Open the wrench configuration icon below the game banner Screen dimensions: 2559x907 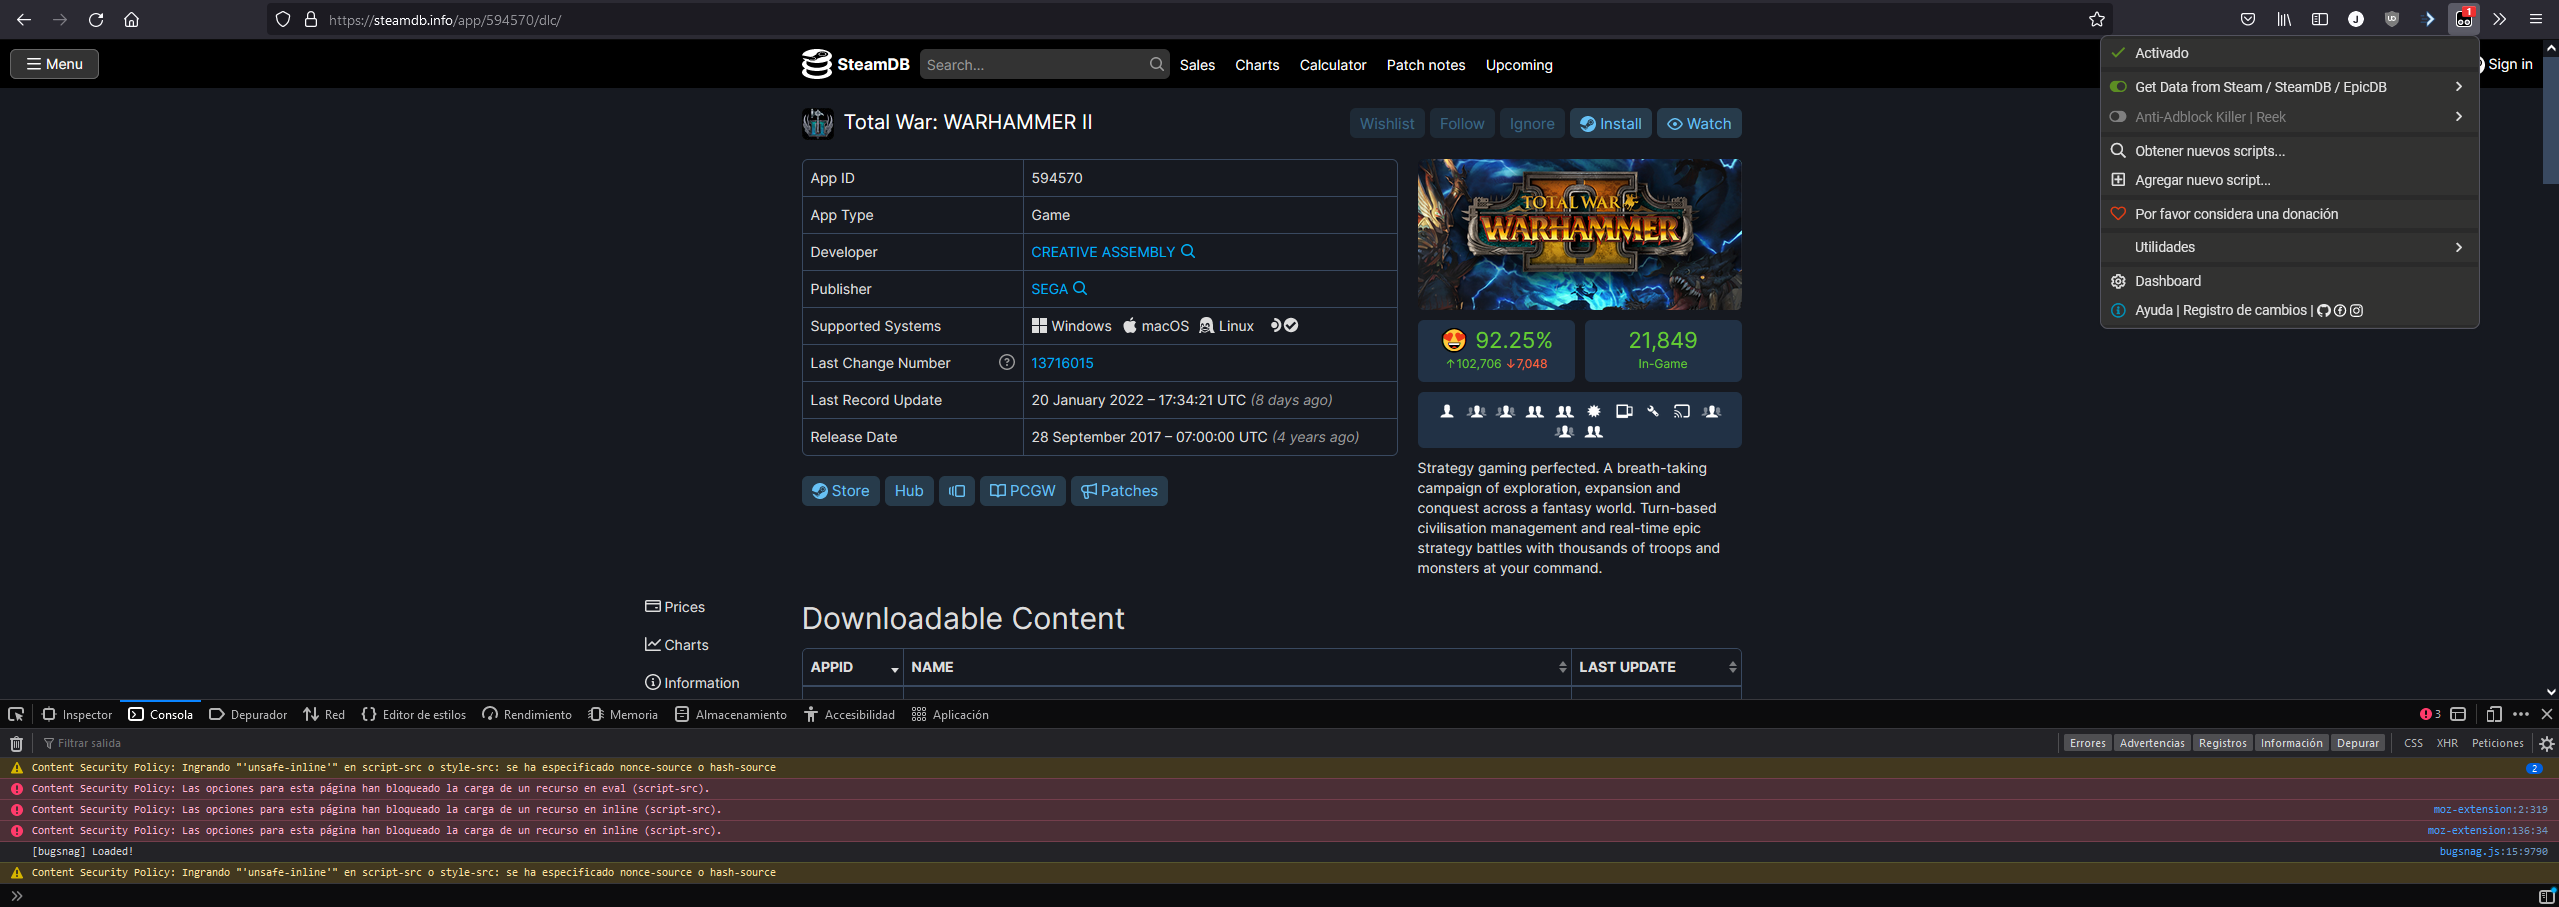click(1652, 410)
